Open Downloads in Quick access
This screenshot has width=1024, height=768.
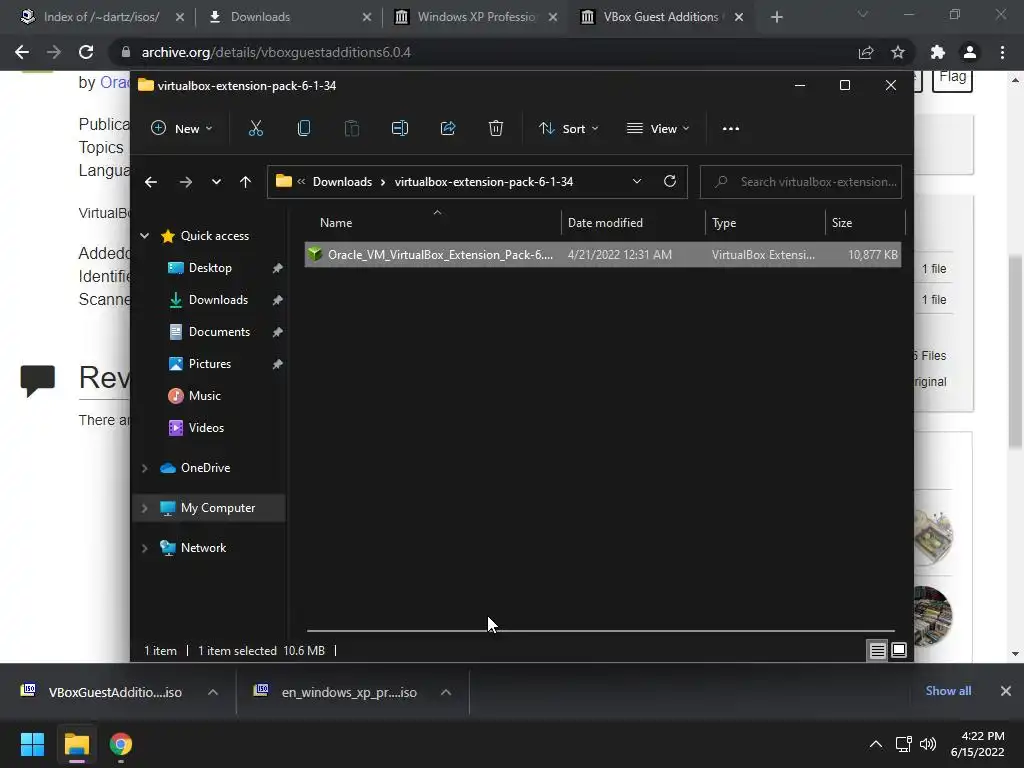(x=218, y=300)
